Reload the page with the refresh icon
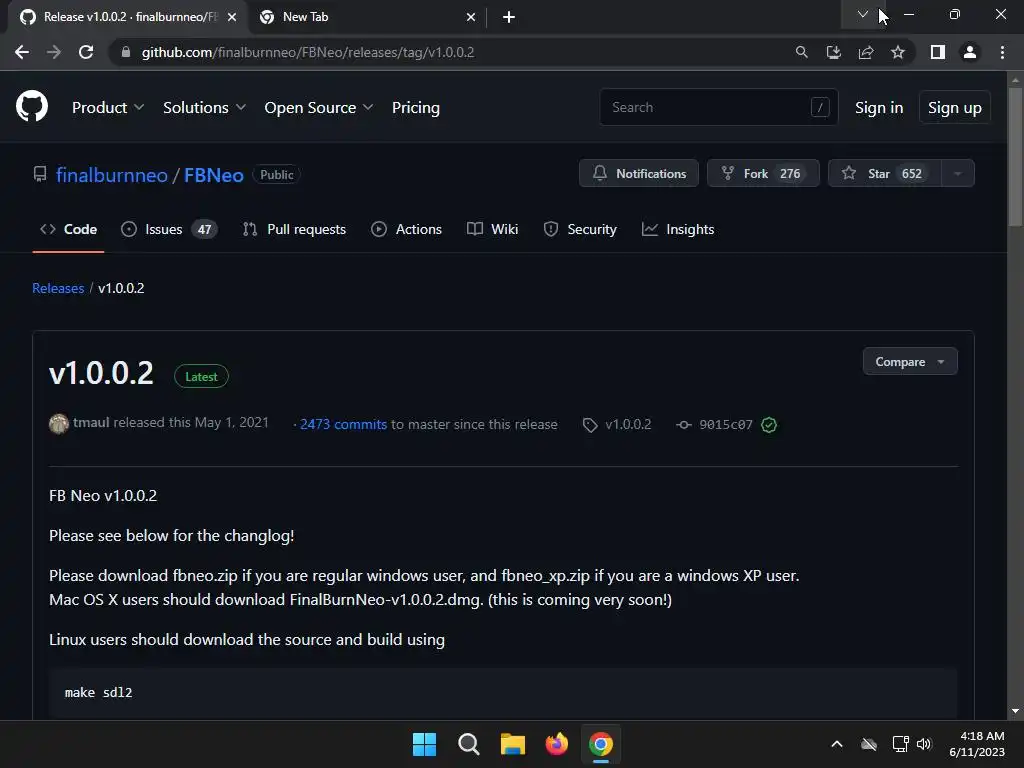1024x768 pixels. pyautogui.click(x=86, y=52)
